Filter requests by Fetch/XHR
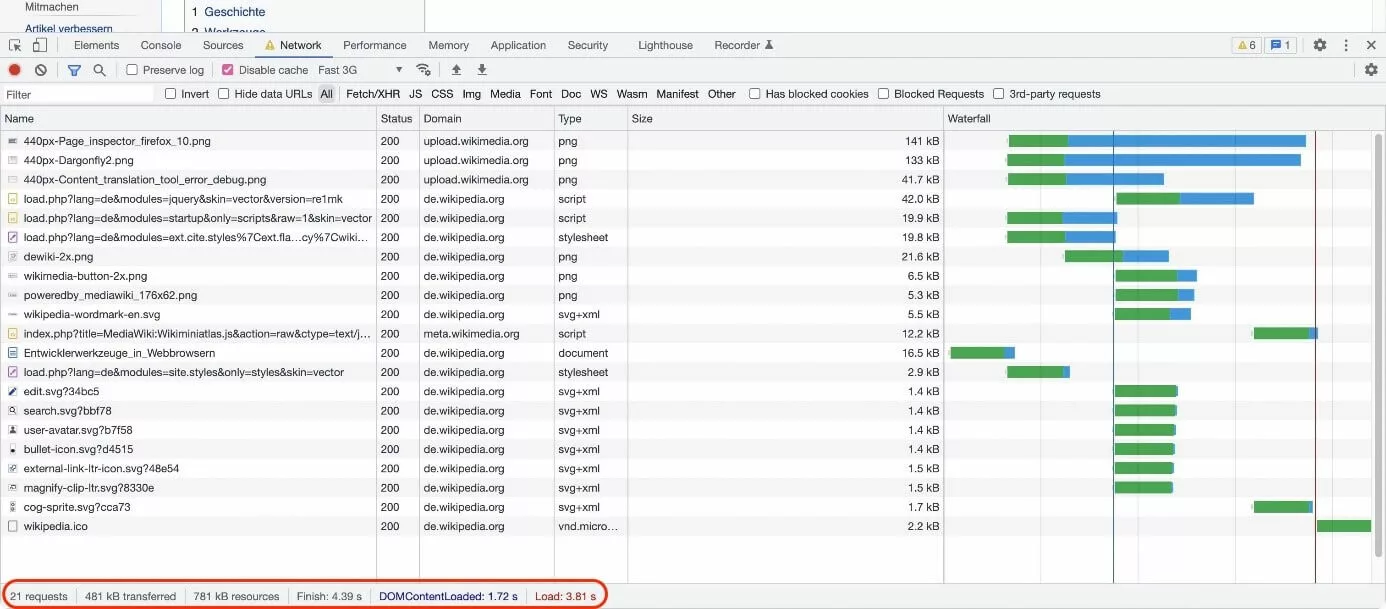 (x=373, y=94)
